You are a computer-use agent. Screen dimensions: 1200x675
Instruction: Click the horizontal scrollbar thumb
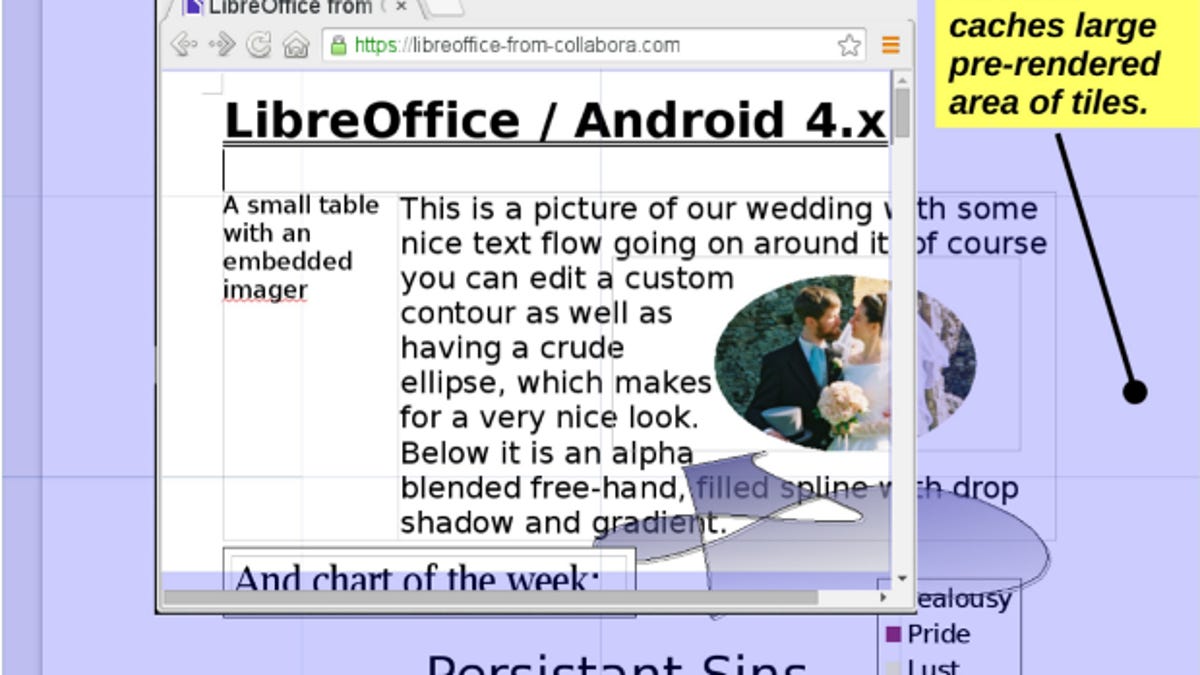pos(490,597)
